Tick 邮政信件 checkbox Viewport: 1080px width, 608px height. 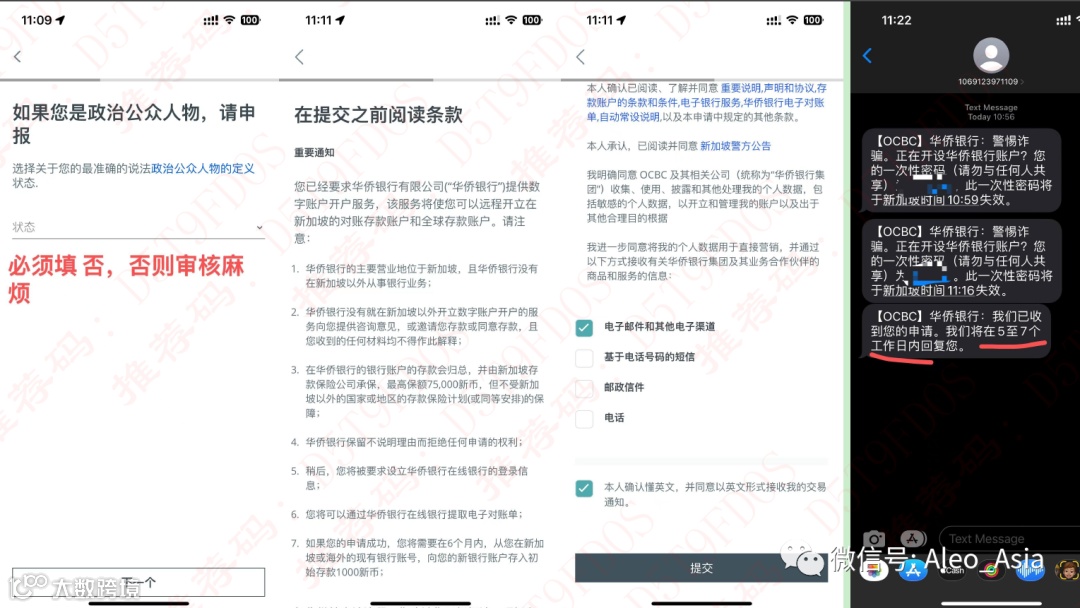584,388
